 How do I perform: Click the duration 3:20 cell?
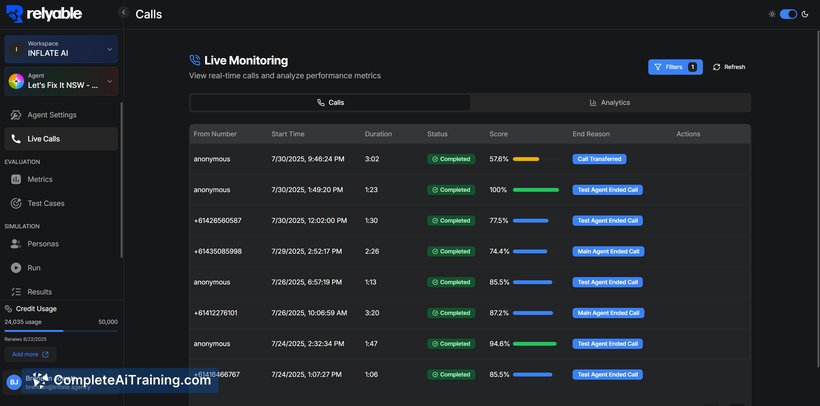click(x=371, y=313)
